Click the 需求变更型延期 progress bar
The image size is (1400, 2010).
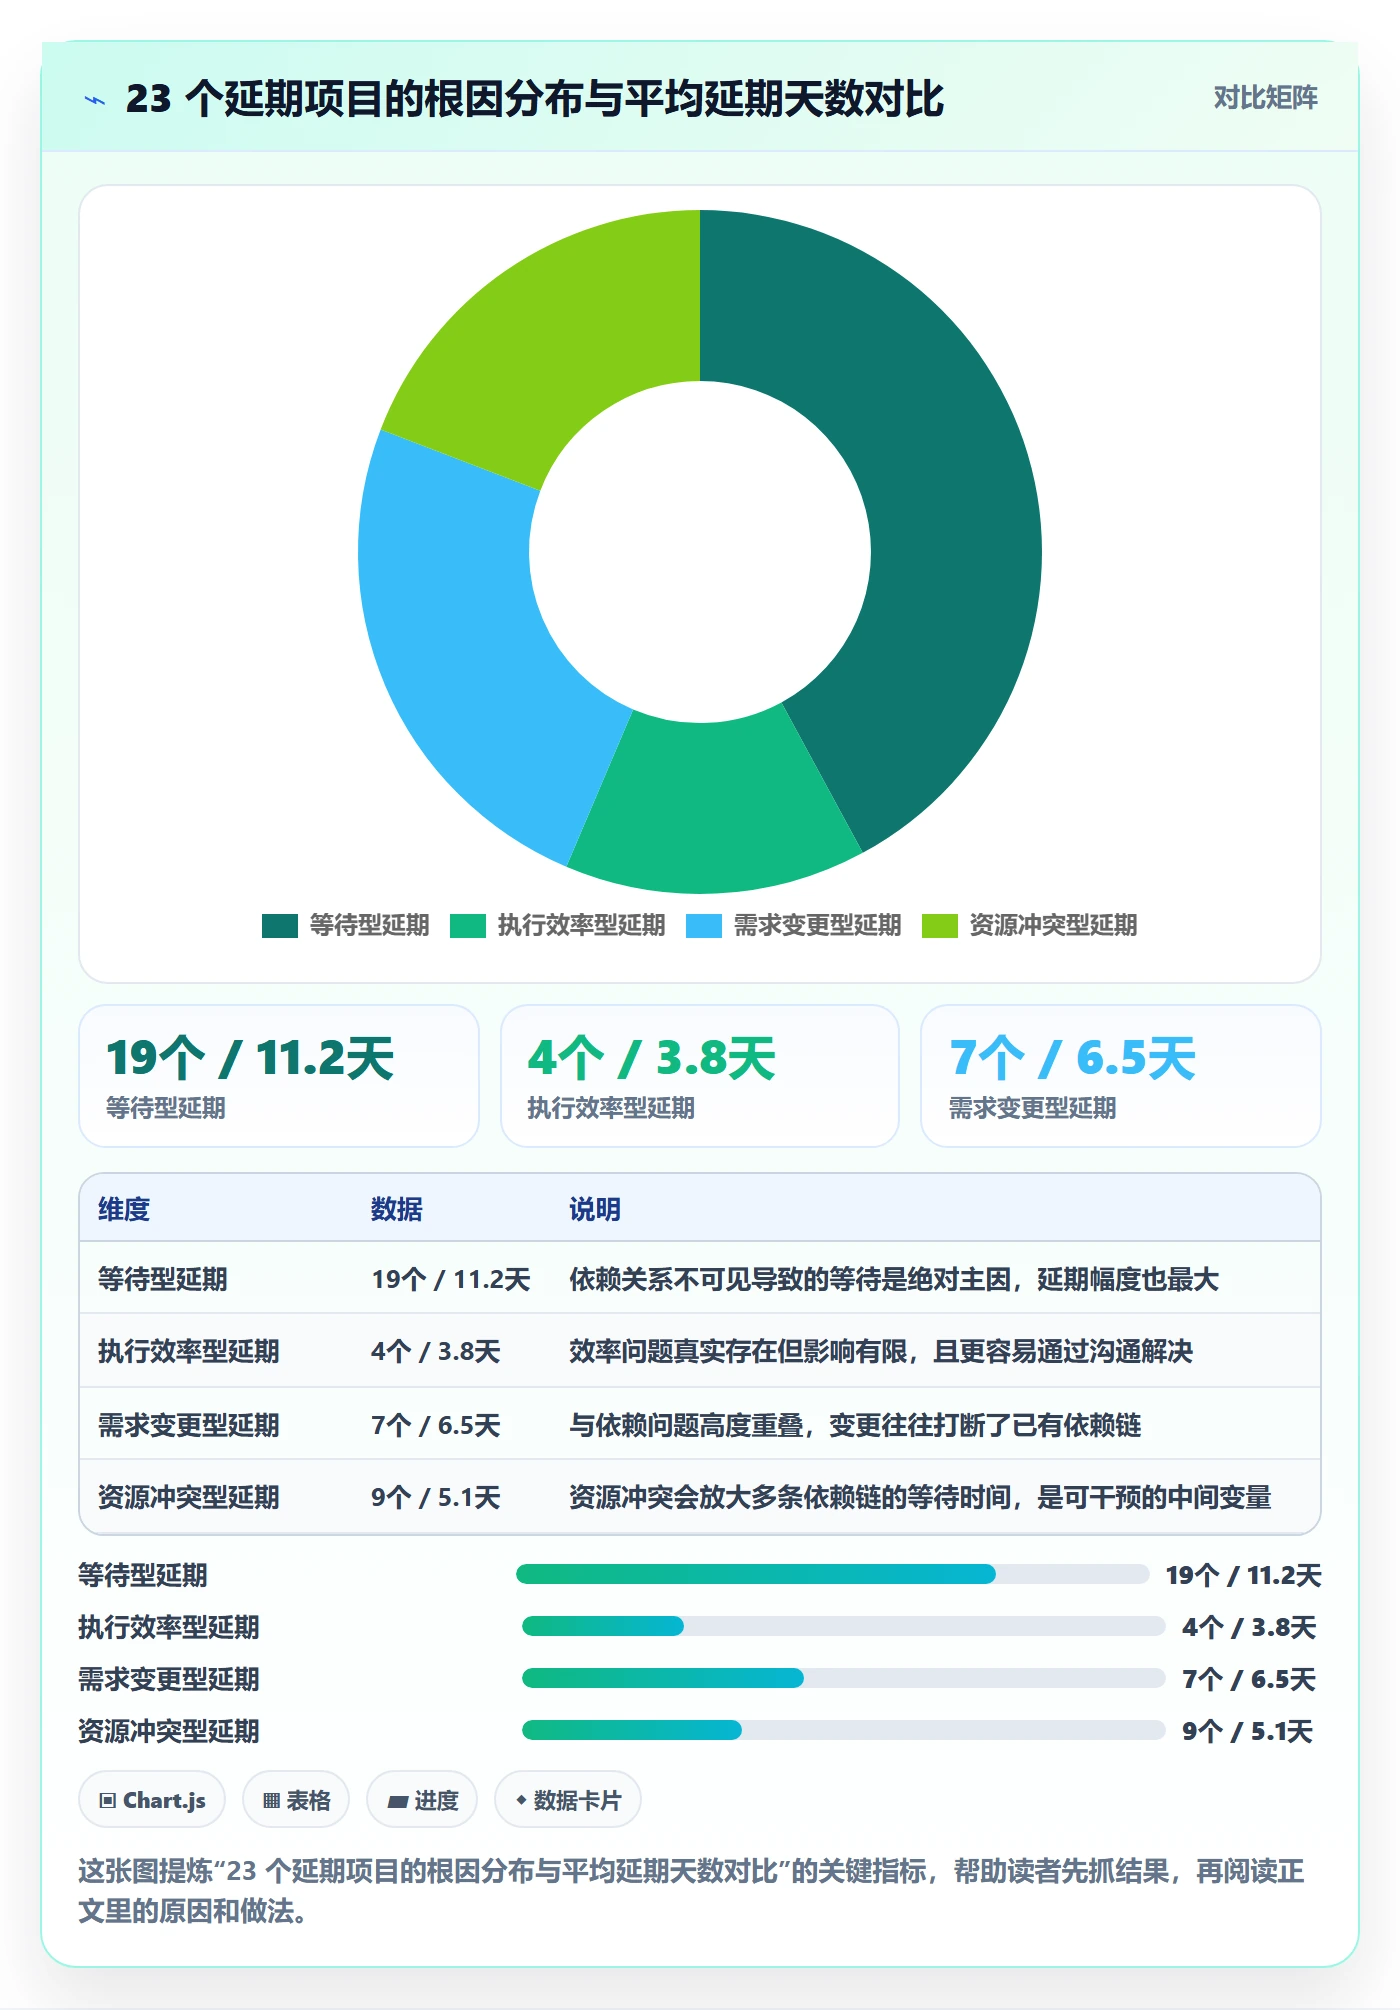pyautogui.click(x=843, y=1678)
